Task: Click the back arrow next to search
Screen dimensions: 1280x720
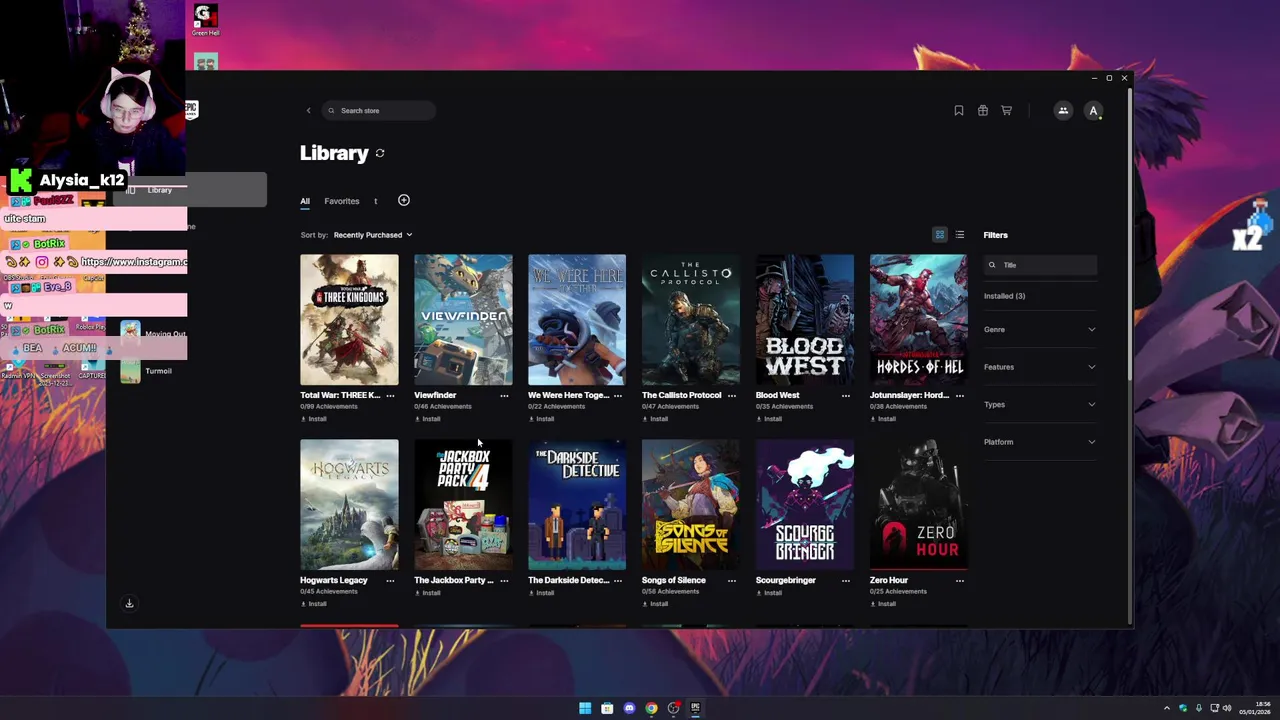Action: point(308,111)
